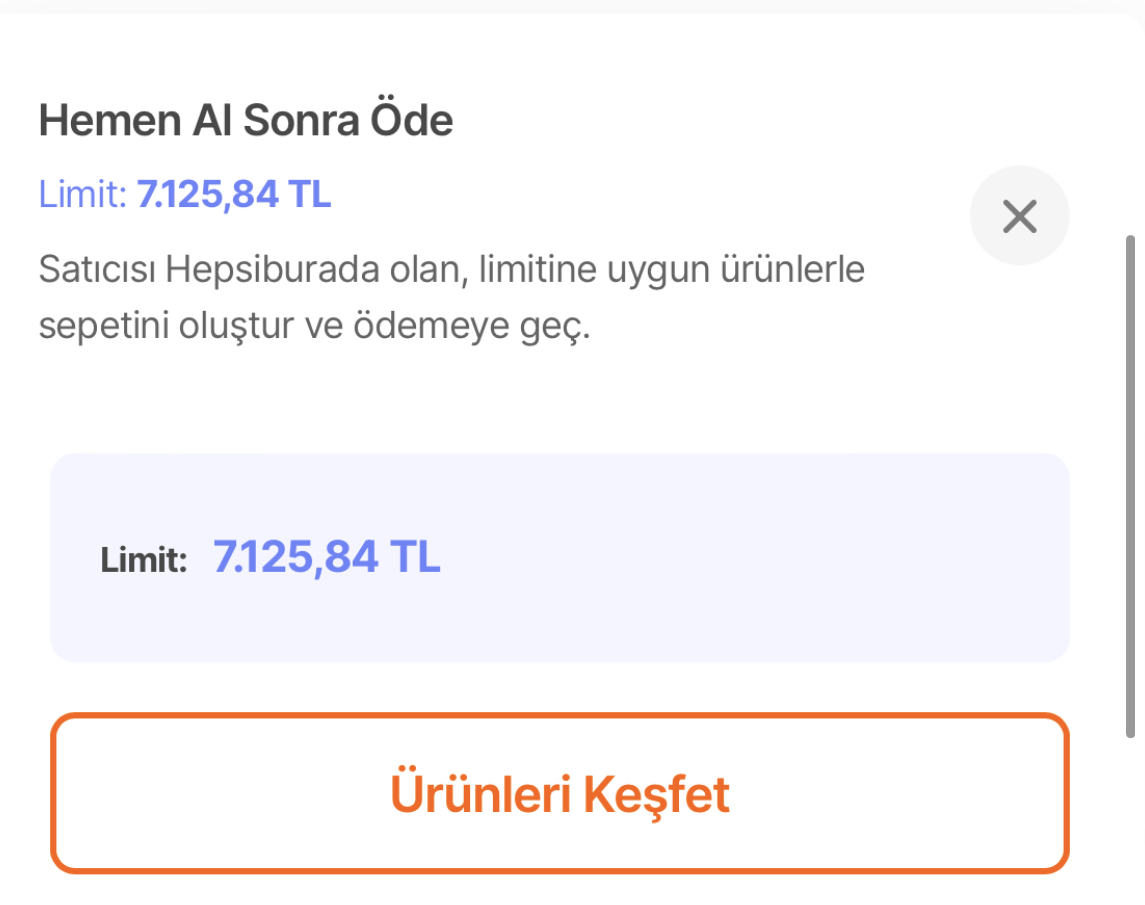The height and width of the screenshot is (905, 1145).
Task: Click the Hemen Al Sonra Öde heading
Action: pyautogui.click(x=245, y=121)
